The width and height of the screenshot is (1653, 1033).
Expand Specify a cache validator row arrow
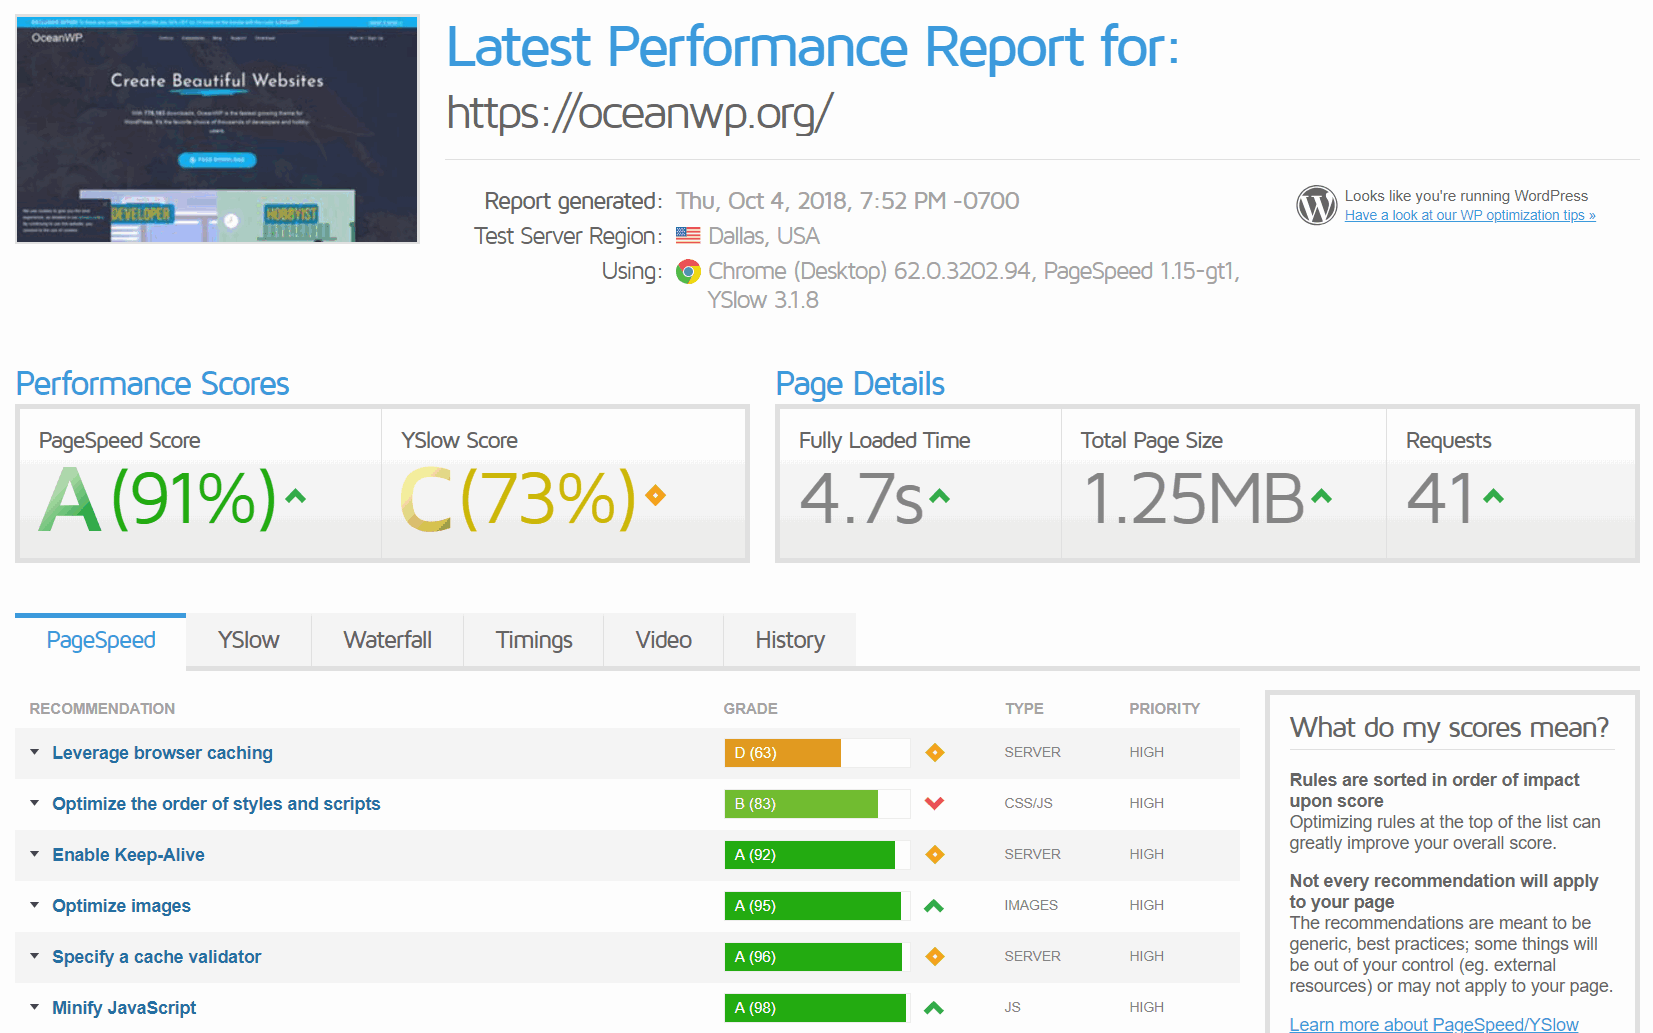[x=35, y=956]
